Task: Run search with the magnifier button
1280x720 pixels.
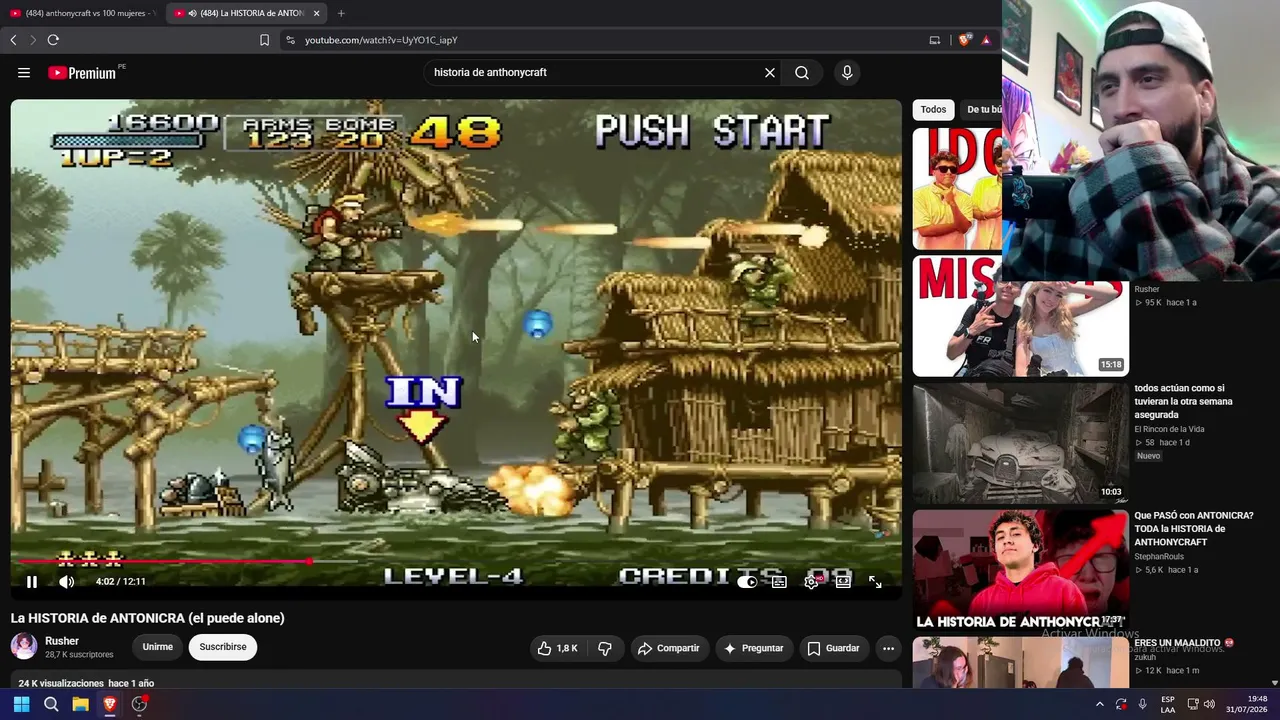Action: pos(802,72)
